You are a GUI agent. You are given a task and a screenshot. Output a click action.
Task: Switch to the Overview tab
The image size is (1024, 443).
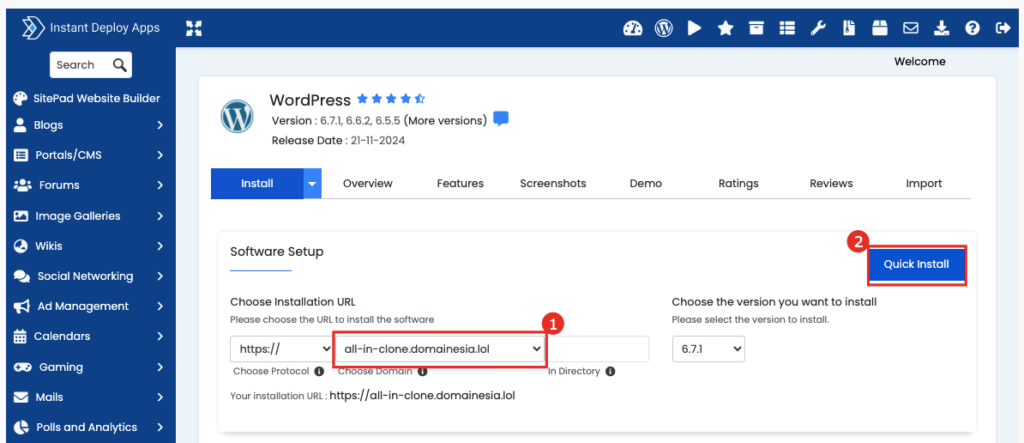pos(368,184)
